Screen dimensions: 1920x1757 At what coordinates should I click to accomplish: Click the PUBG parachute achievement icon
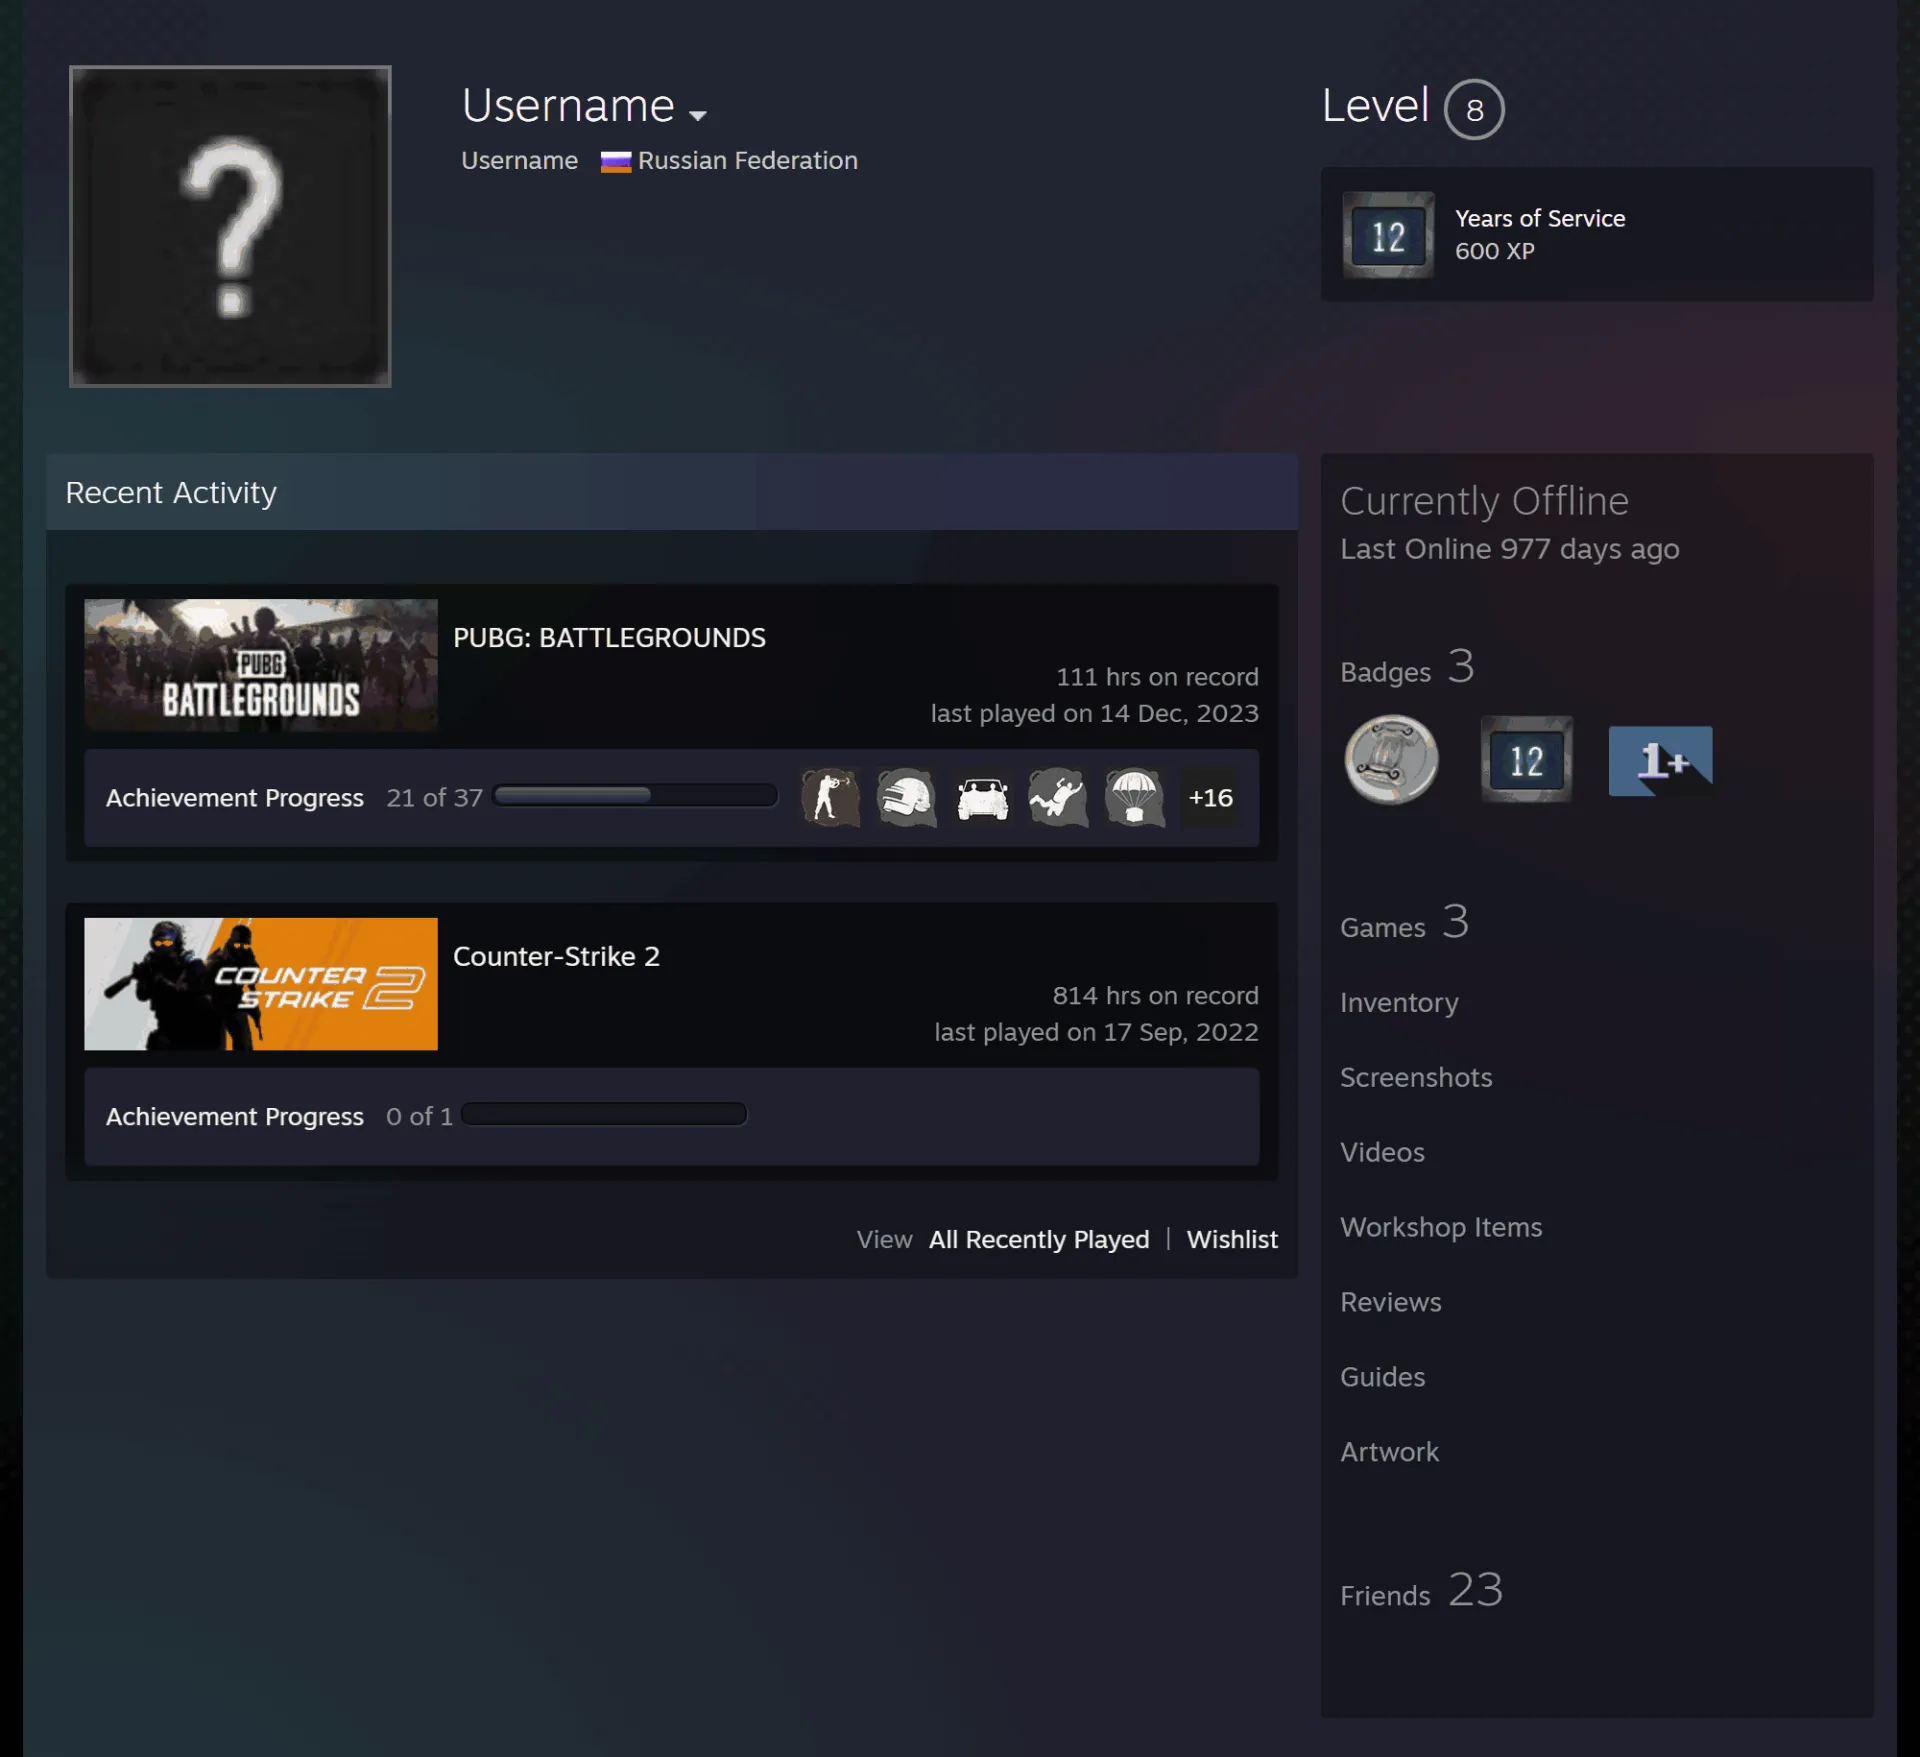(x=1134, y=798)
